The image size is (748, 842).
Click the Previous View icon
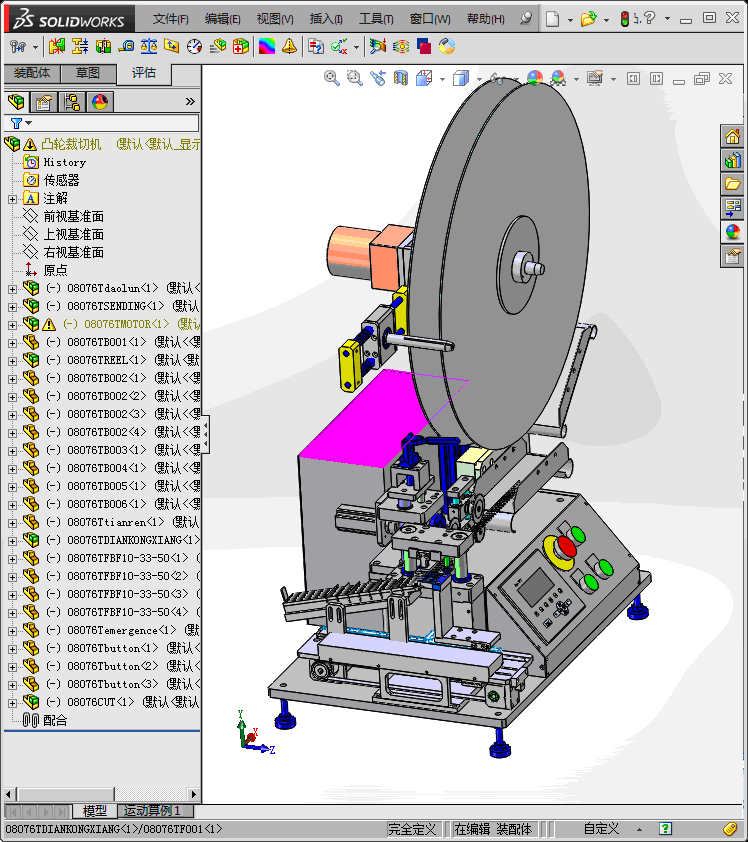[378, 78]
